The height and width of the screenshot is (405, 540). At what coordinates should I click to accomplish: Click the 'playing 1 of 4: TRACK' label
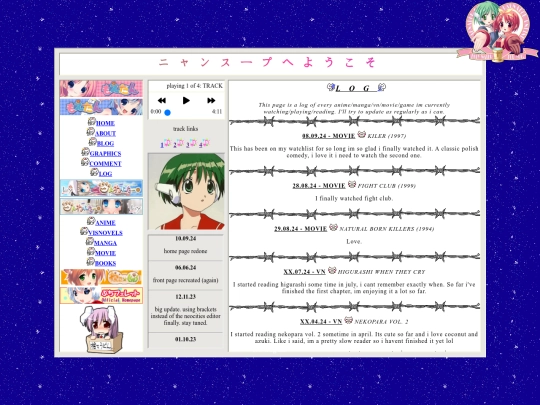point(195,86)
